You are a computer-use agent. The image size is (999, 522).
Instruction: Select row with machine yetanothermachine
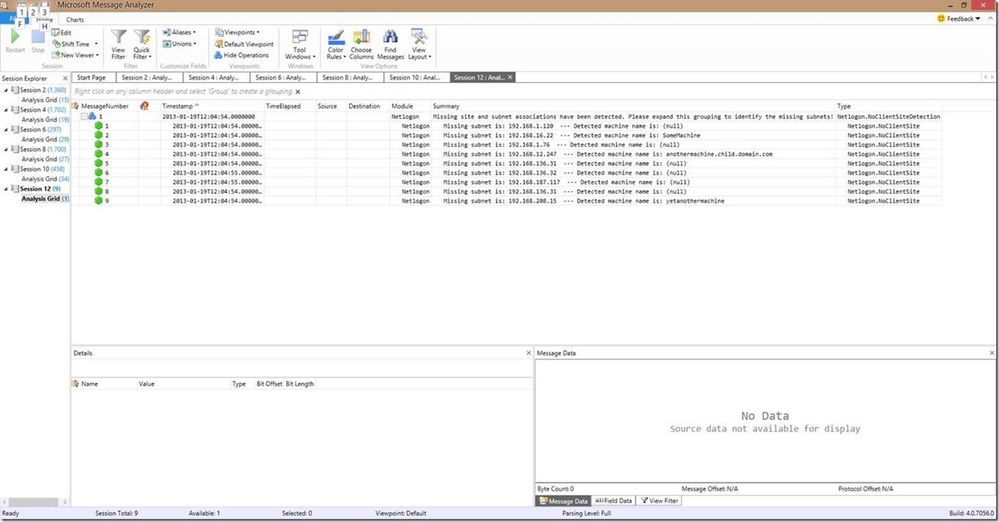[x=507, y=201]
